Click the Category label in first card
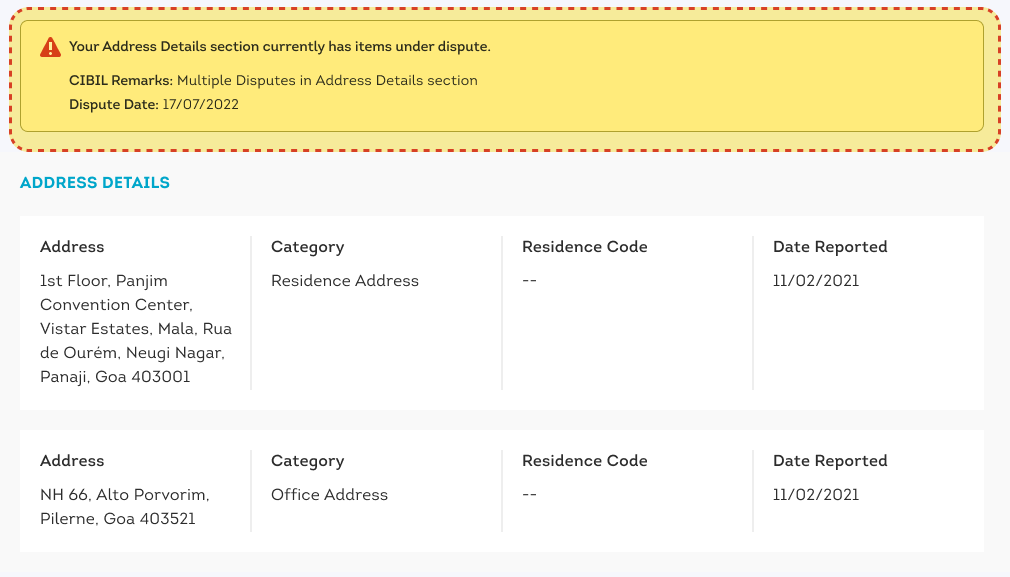1010x577 pixels. [307, 247]
